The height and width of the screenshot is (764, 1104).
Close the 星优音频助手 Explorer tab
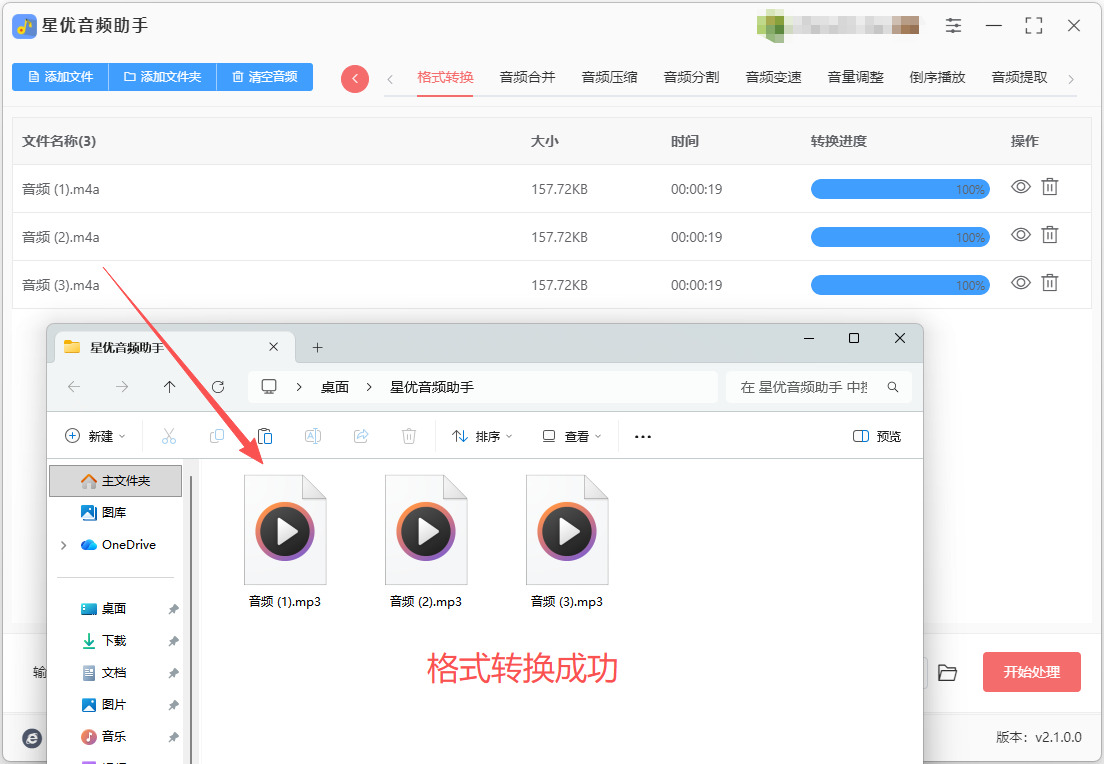coord(274,346)
